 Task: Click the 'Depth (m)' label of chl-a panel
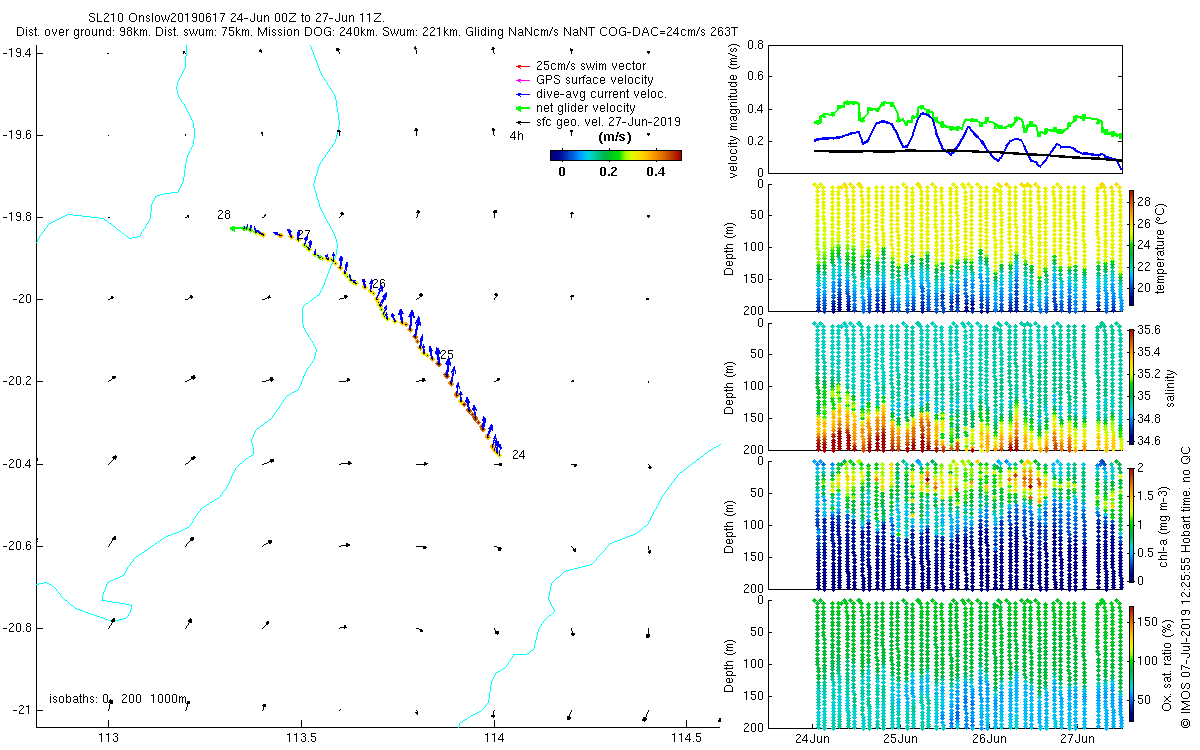click(x=728, y=524)
